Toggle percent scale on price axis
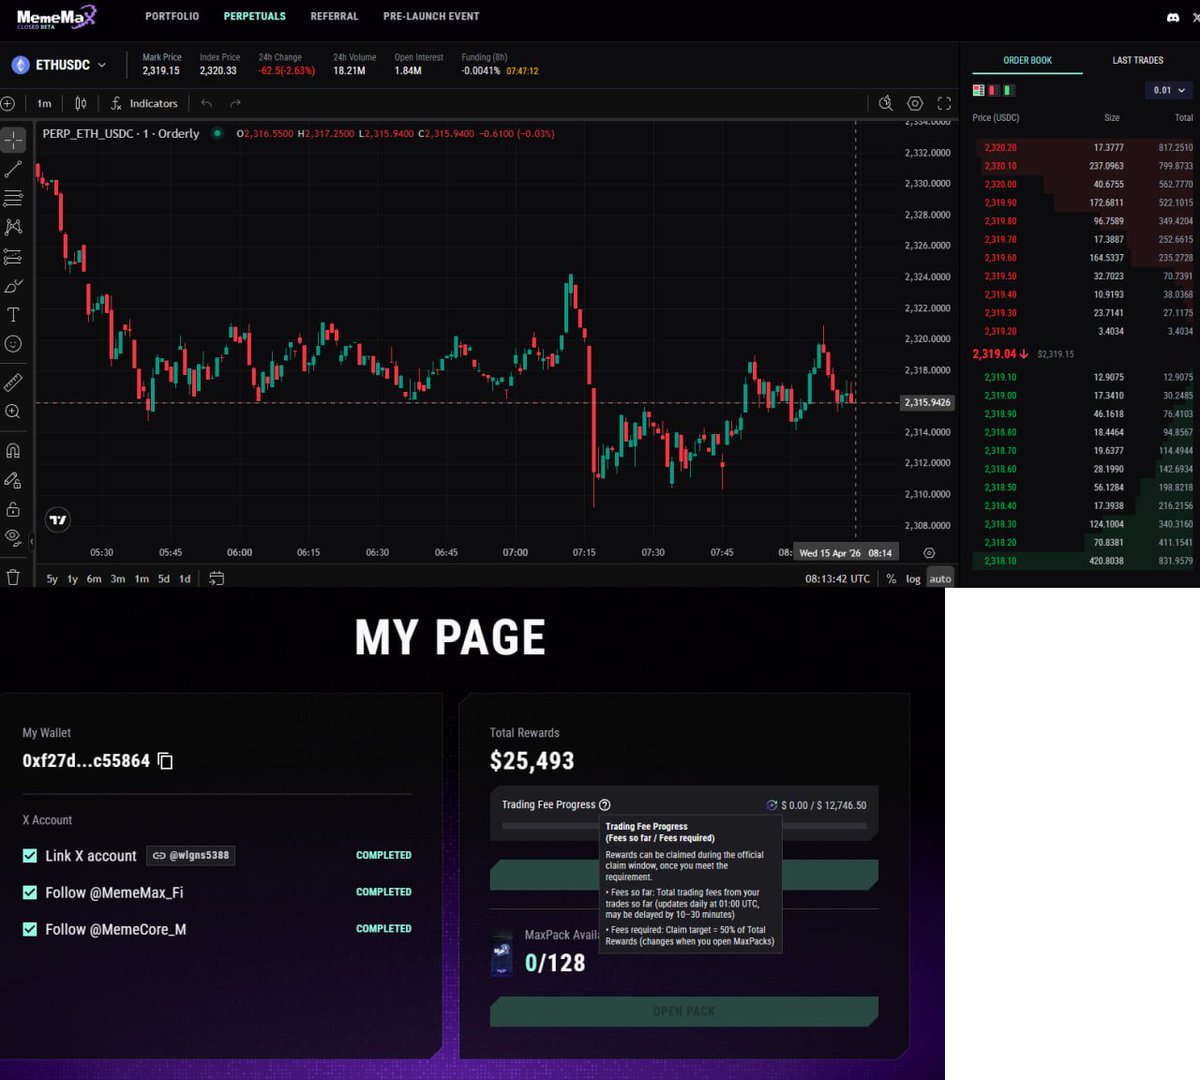The height and width of the screenshot is (1080, 1200). coord(891,579)
